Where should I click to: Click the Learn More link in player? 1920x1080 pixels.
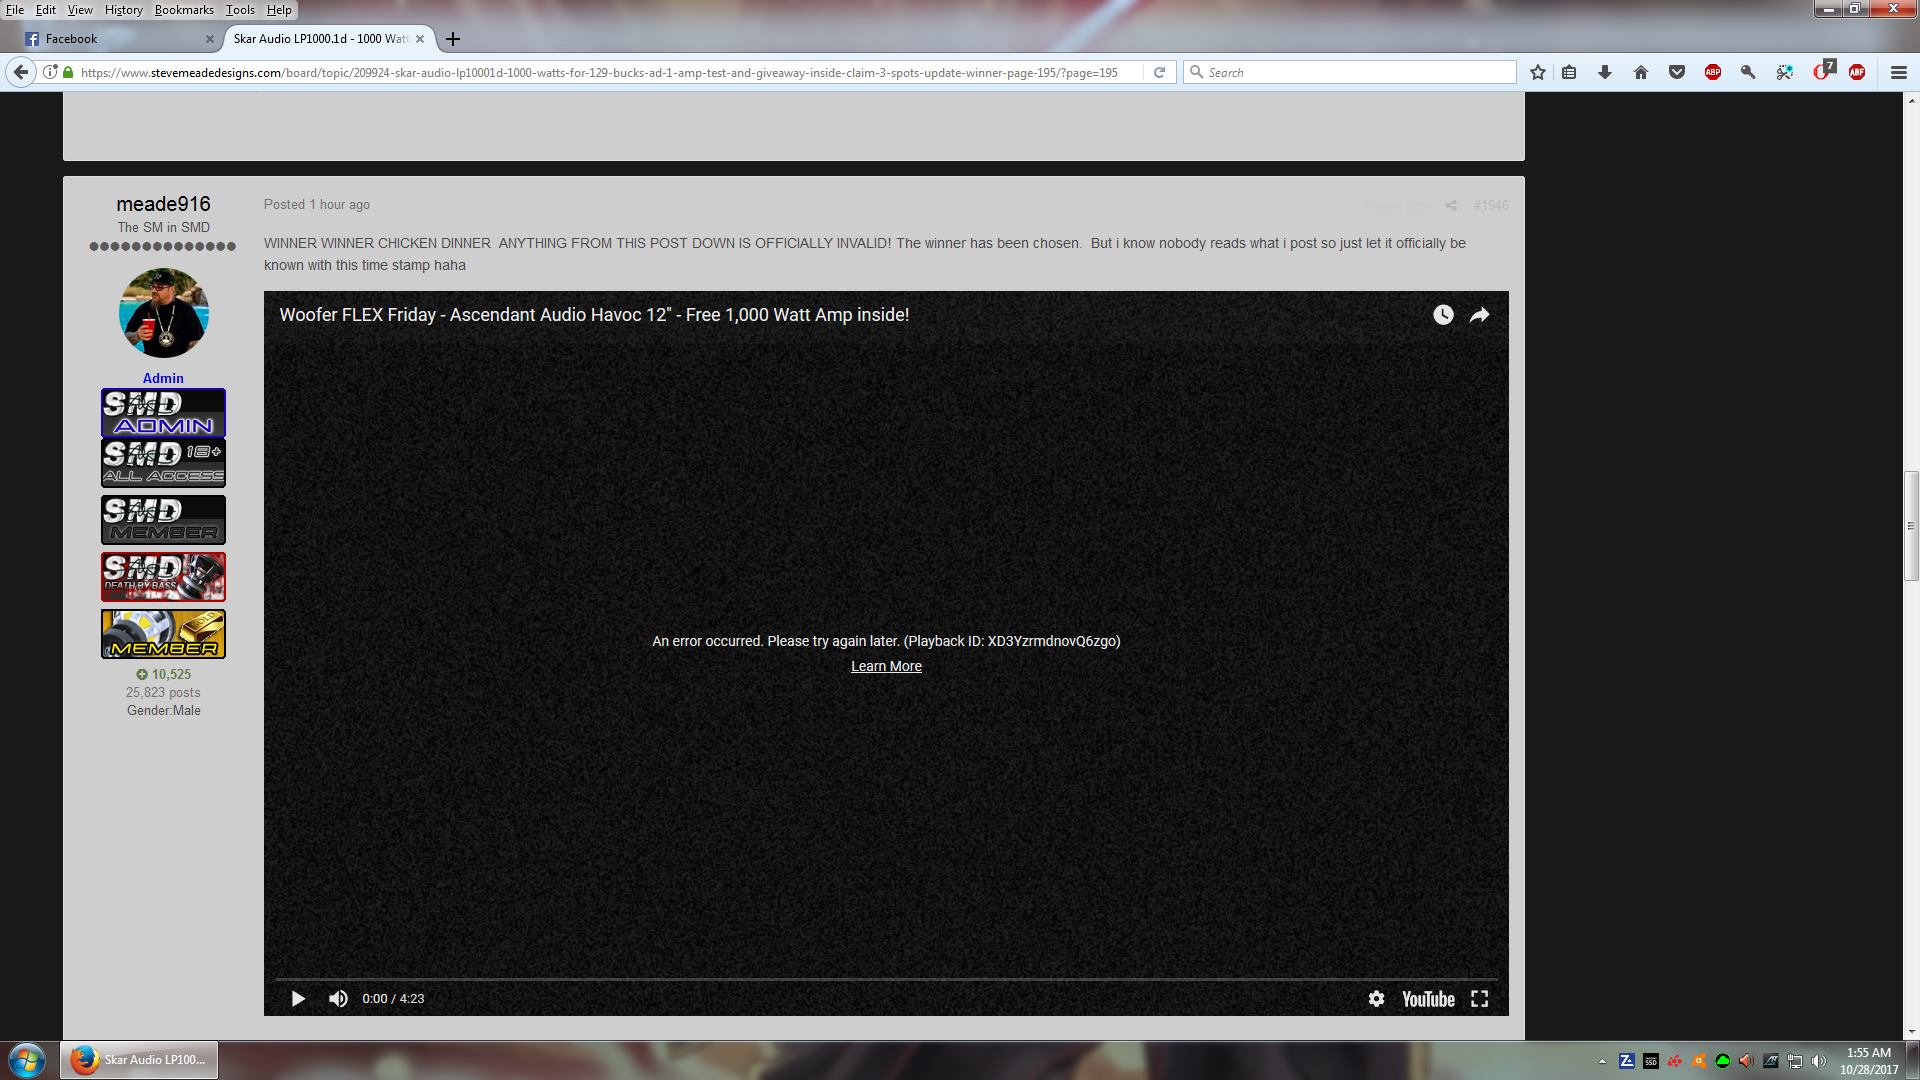coord(886,666)
